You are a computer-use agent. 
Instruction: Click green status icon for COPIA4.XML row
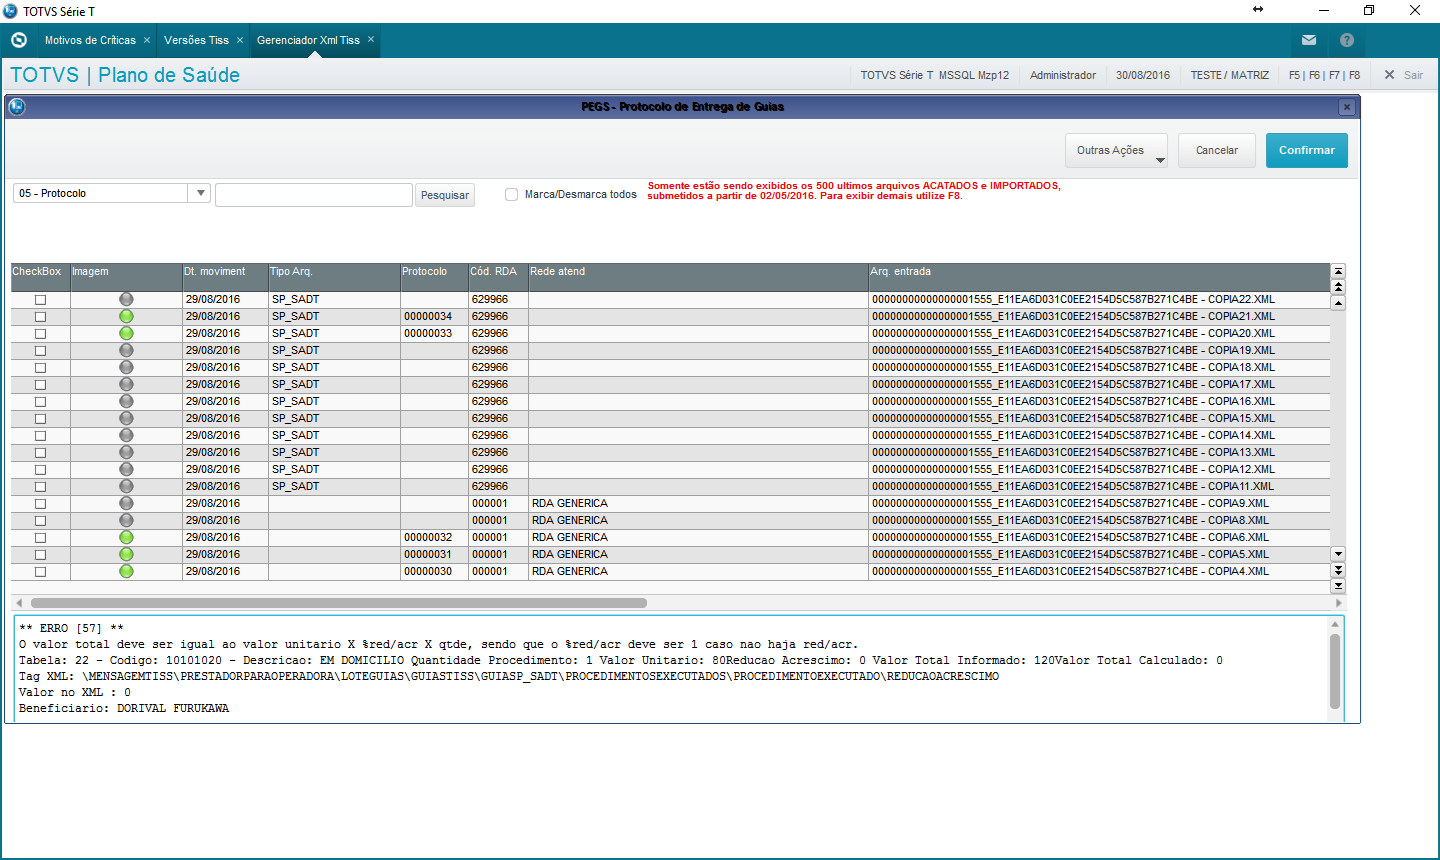126,571
